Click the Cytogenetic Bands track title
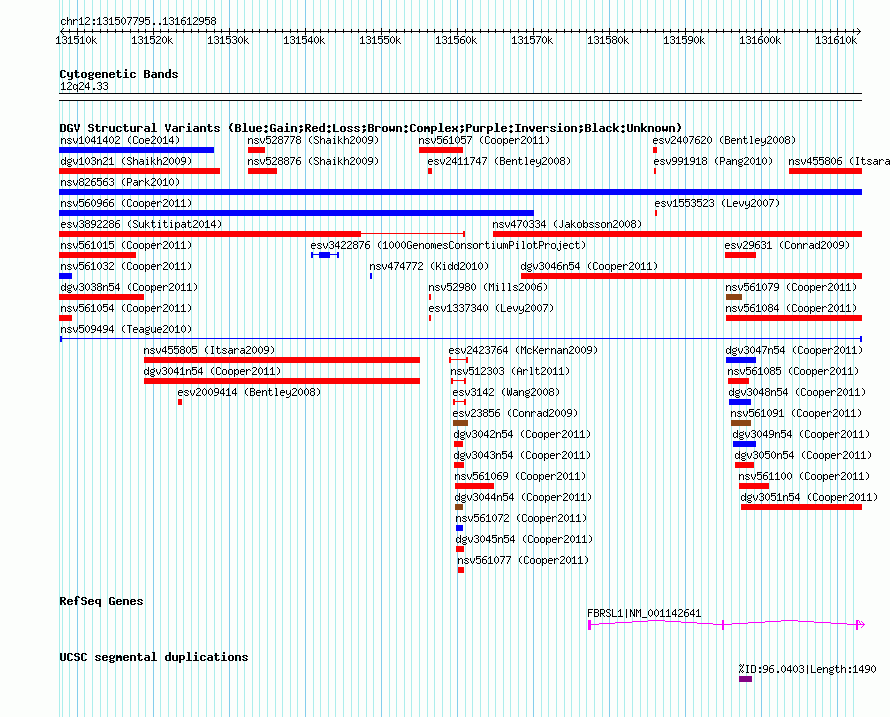 [x=119, y=74]
